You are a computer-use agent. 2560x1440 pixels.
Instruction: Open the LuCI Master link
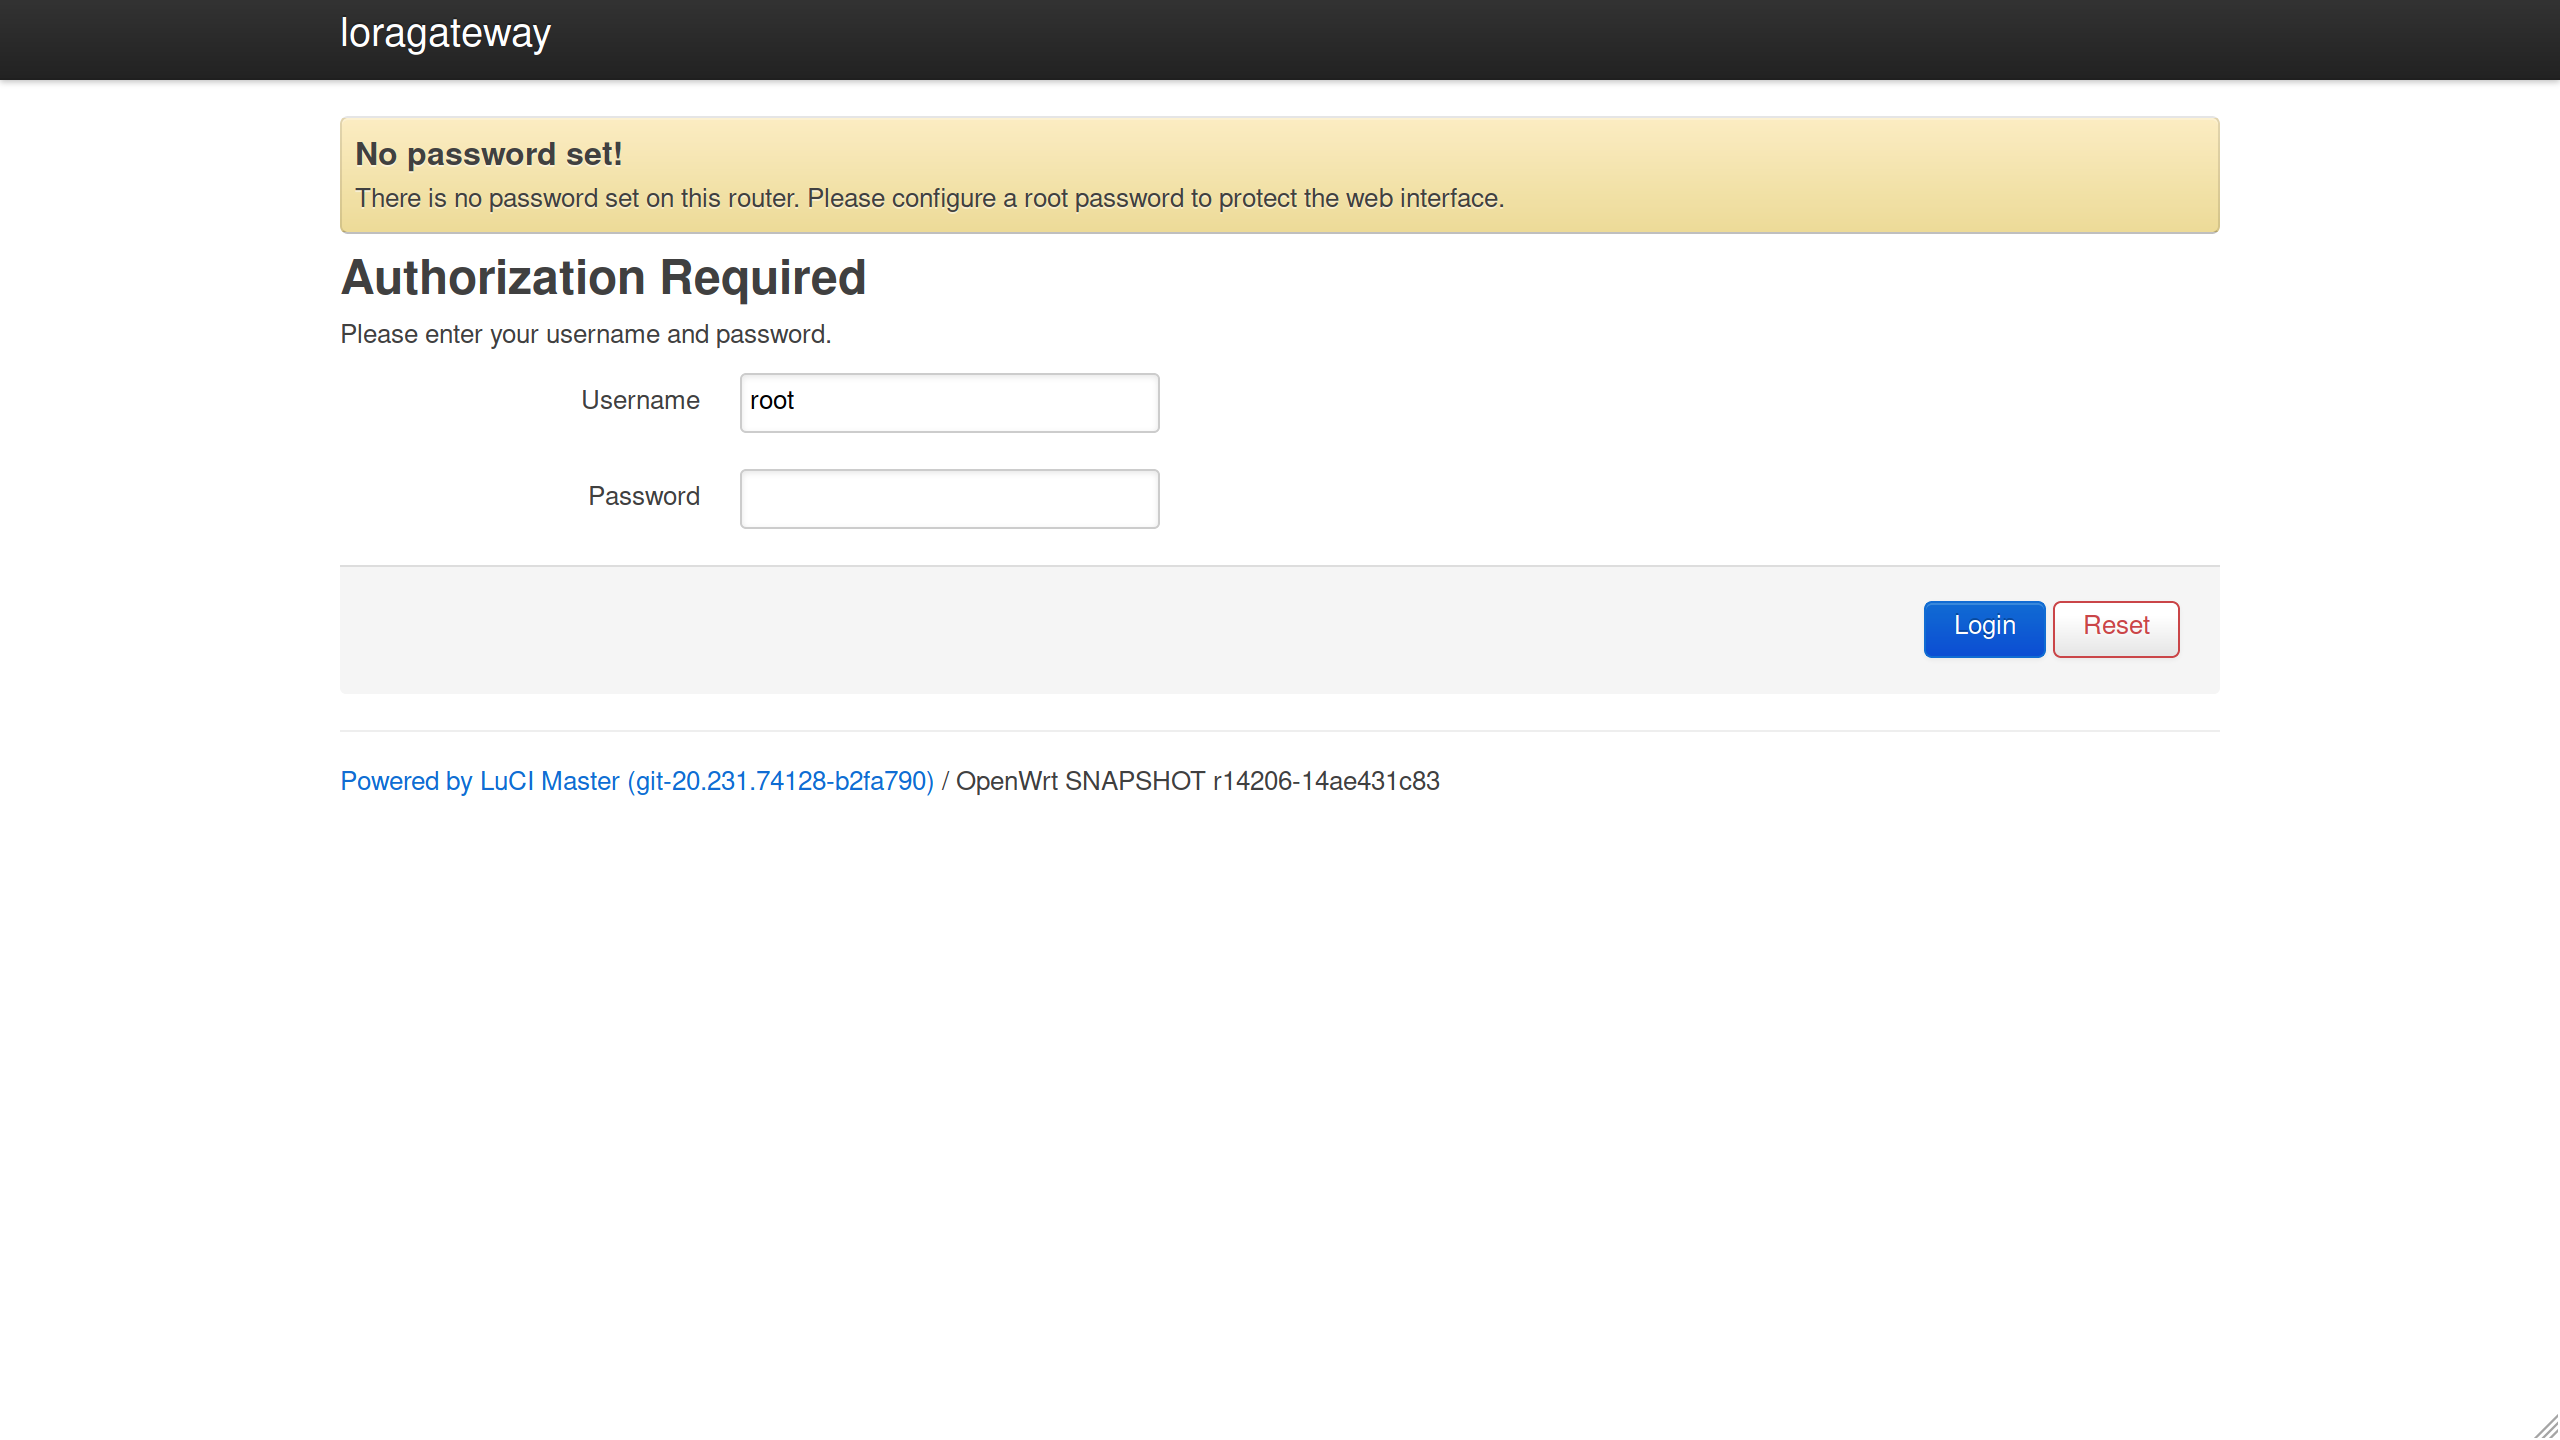(636, 781)
